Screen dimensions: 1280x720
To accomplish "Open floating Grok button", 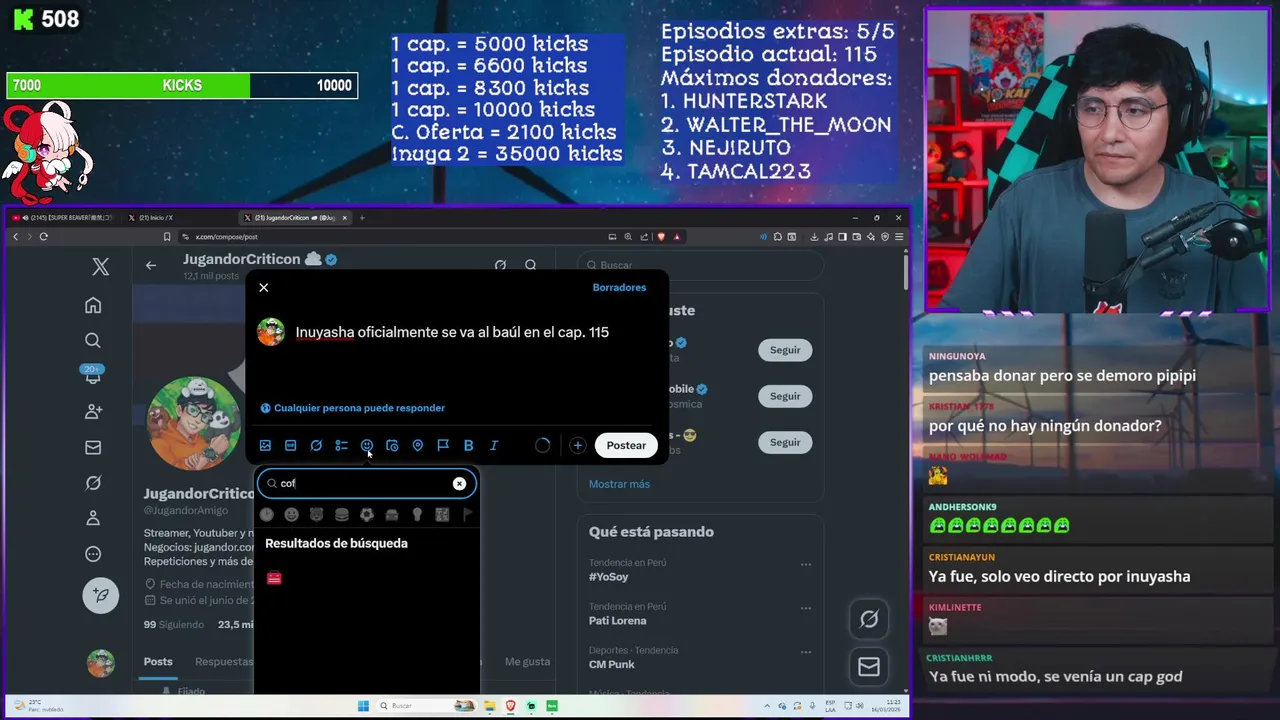I will tap(869, 619).
